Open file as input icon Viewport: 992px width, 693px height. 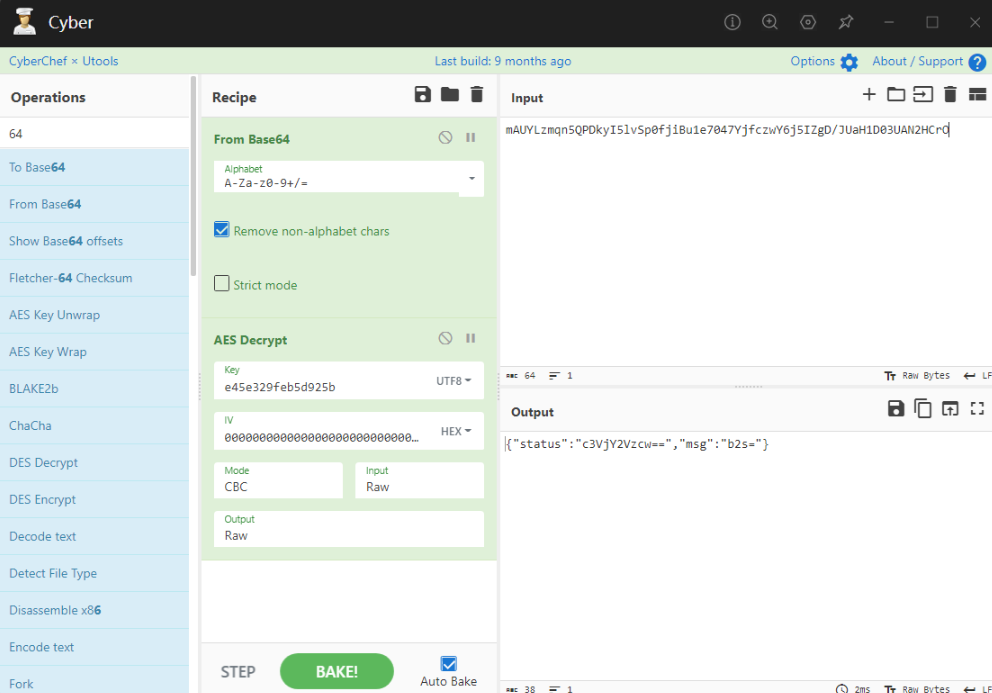pos(923,94)
